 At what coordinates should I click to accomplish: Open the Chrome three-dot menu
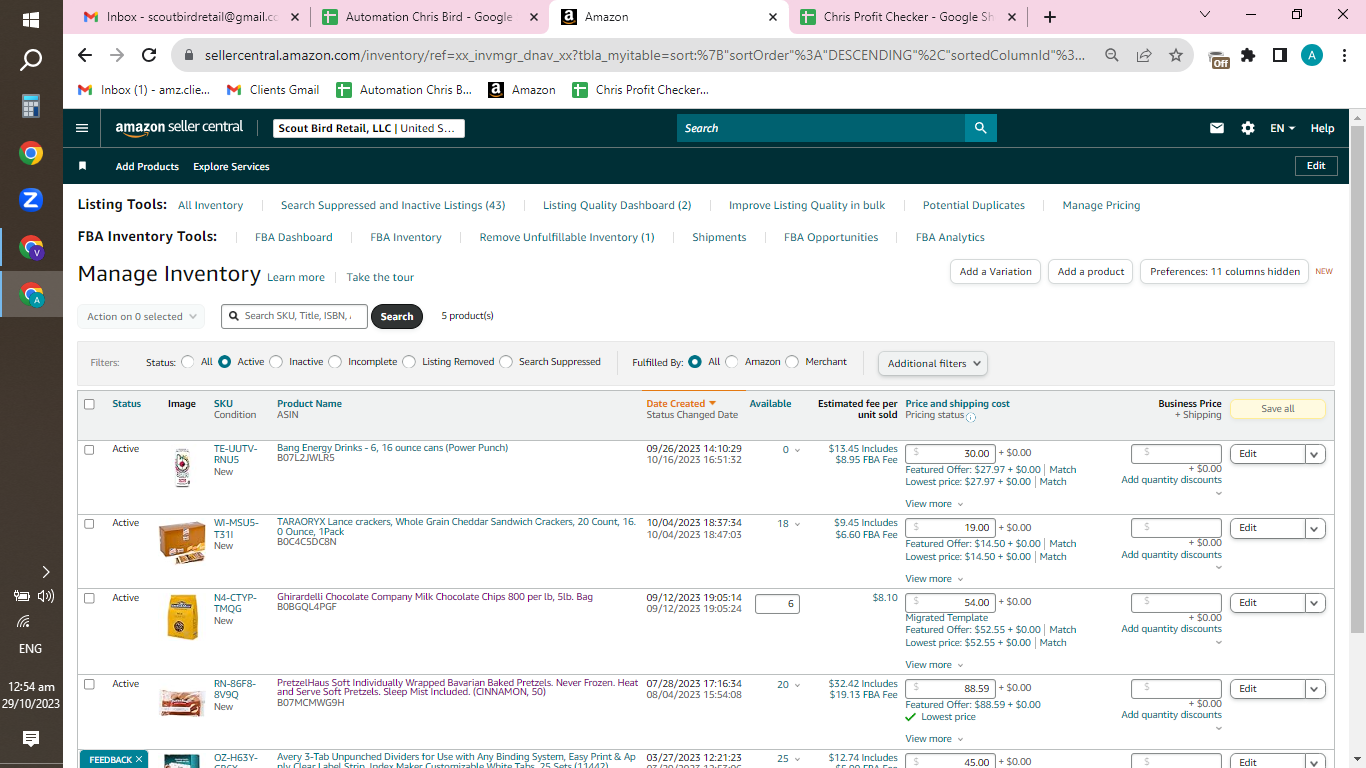click(1344, 56)
